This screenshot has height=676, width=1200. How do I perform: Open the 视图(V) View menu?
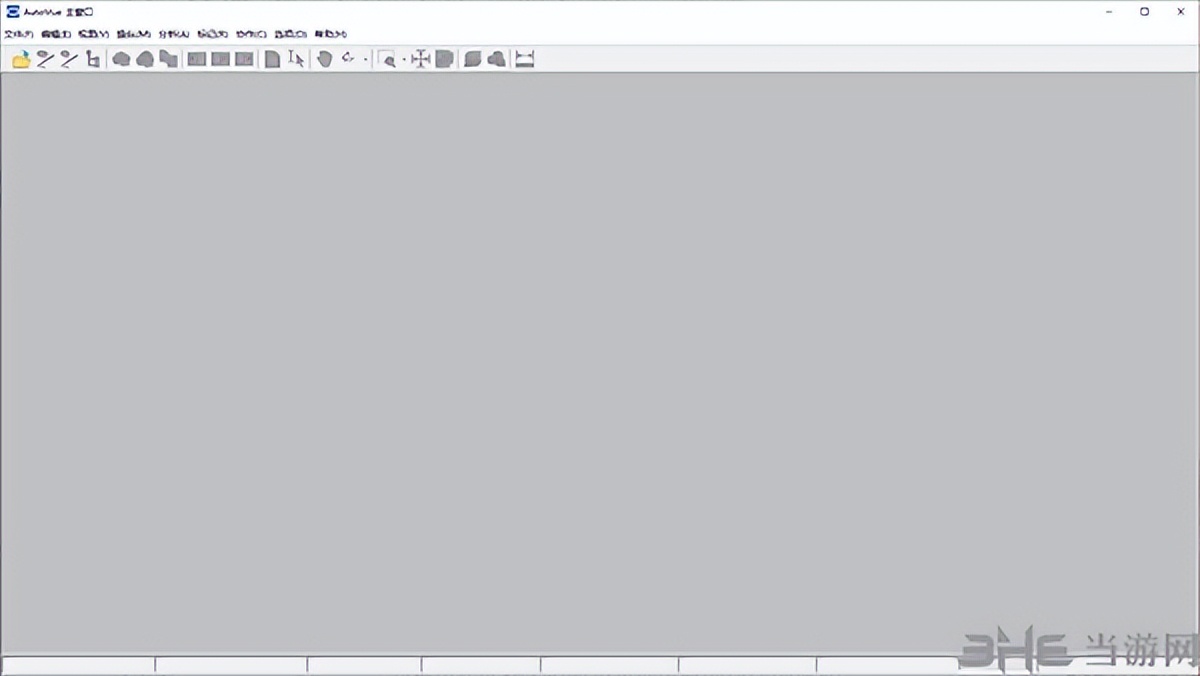(x=94, y=34)
